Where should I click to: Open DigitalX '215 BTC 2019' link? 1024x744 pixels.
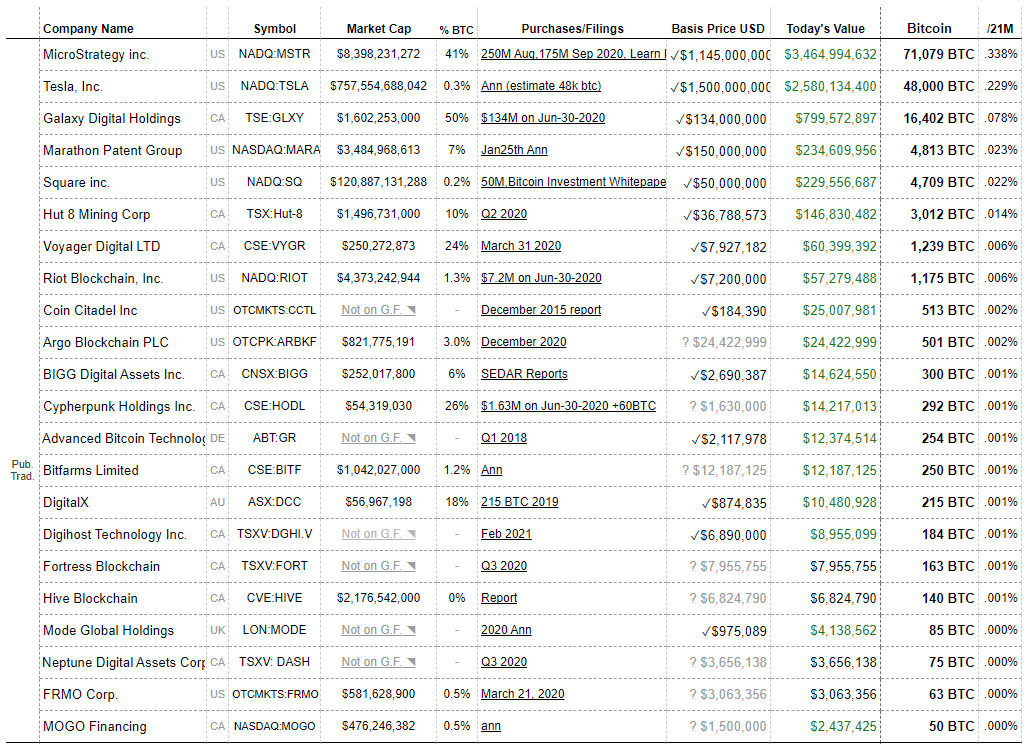pyautogui.click(x=519, y=502)
